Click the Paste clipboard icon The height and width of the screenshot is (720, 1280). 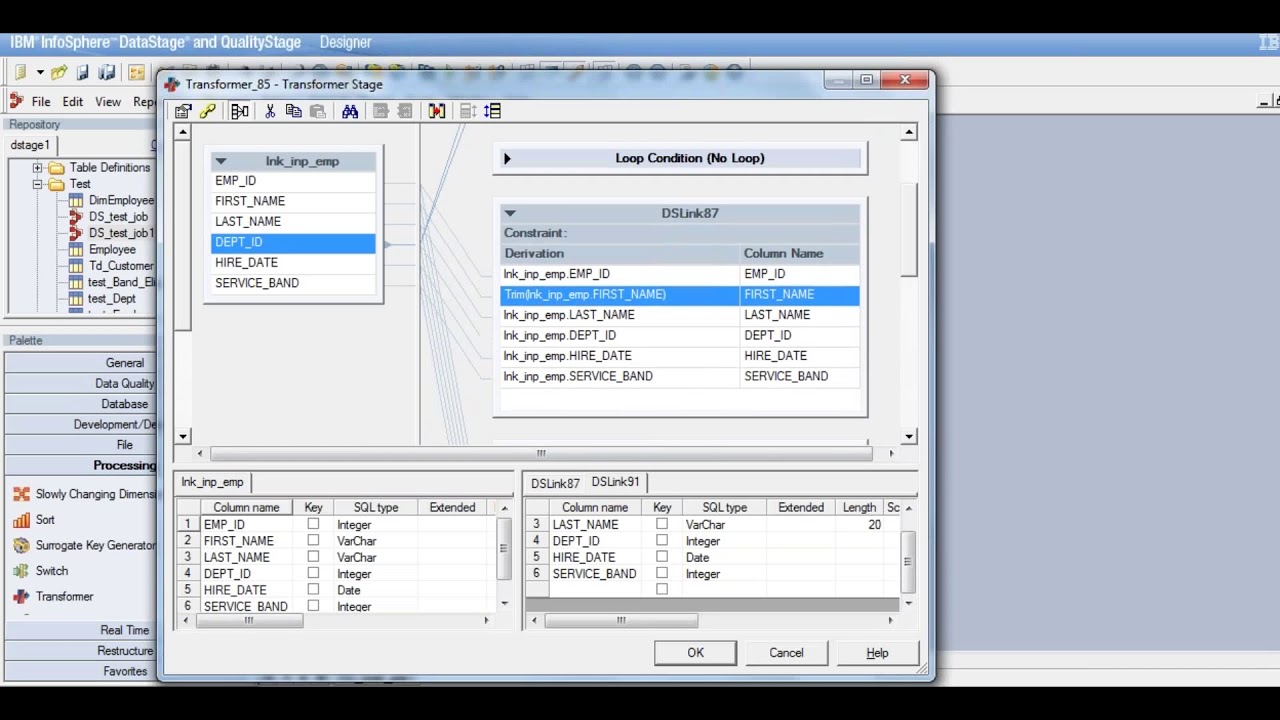[x=318, y=111]
